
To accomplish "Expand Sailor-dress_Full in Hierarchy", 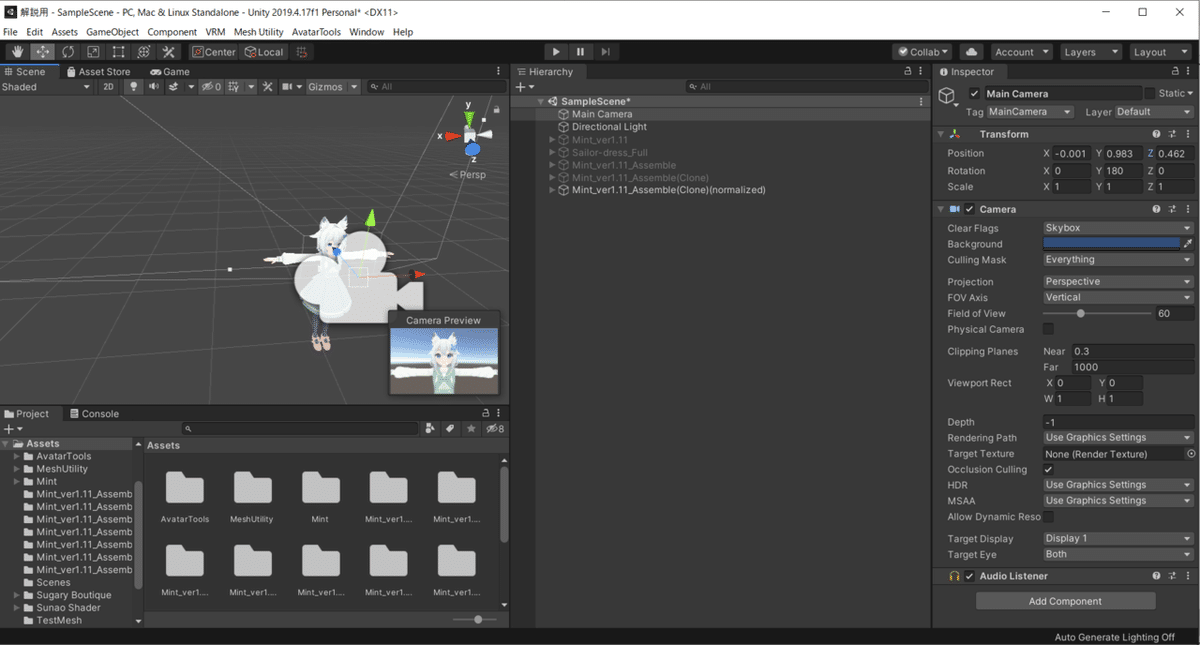I will tap(552, 153).
